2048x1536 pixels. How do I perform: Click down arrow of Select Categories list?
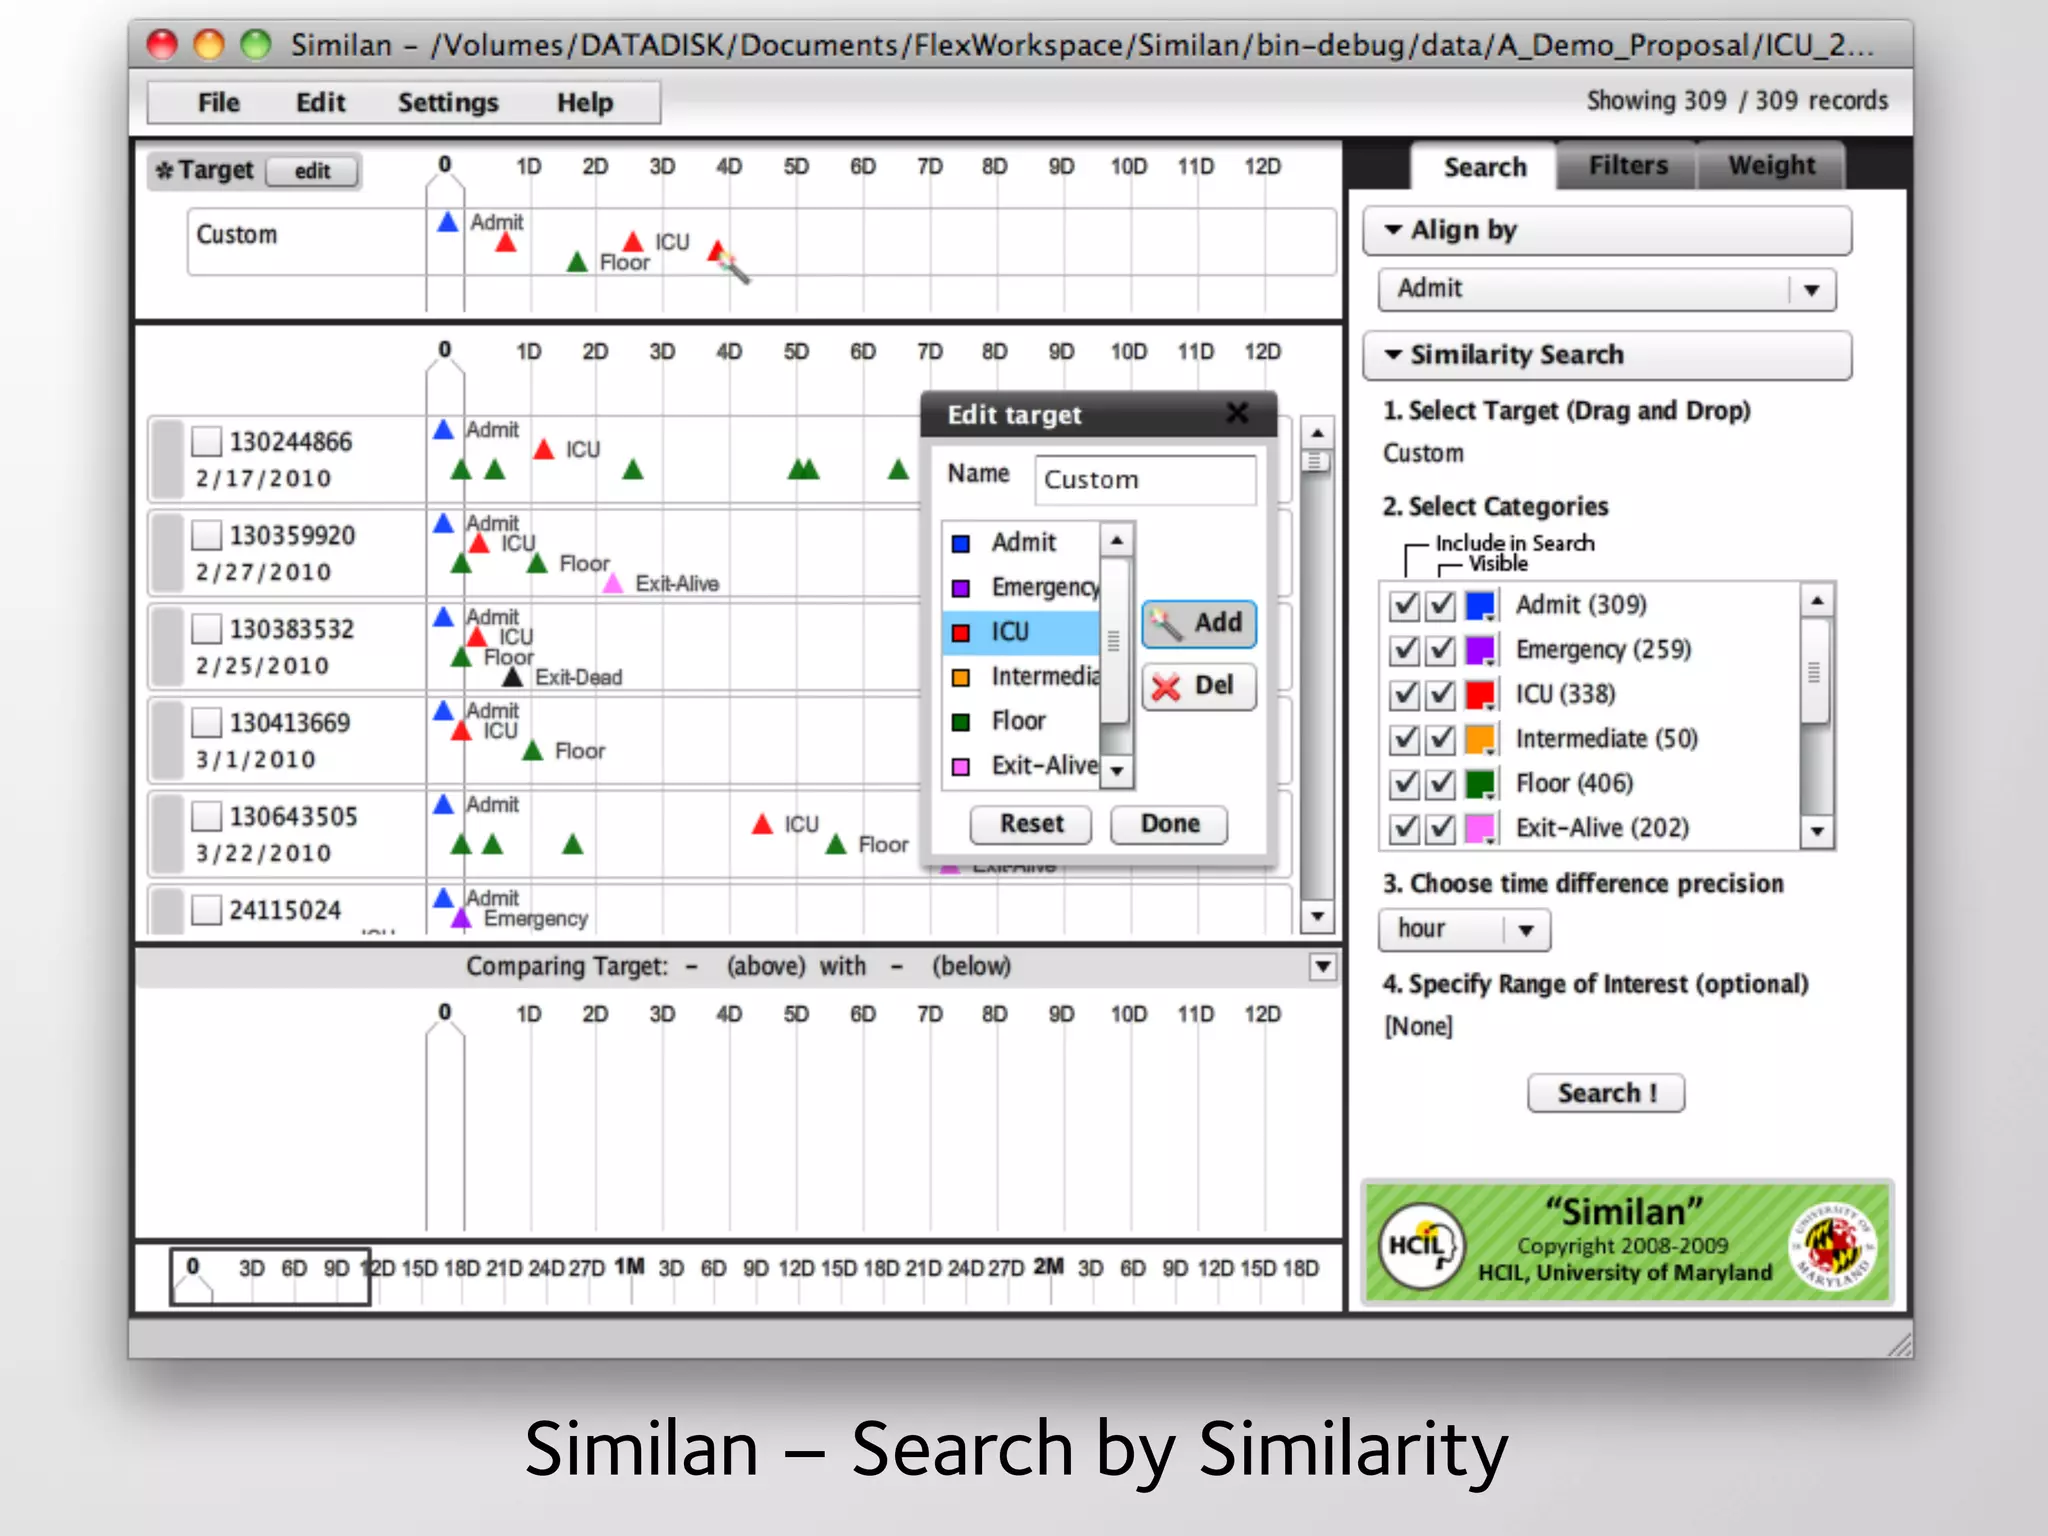[x=1817, y=832]
